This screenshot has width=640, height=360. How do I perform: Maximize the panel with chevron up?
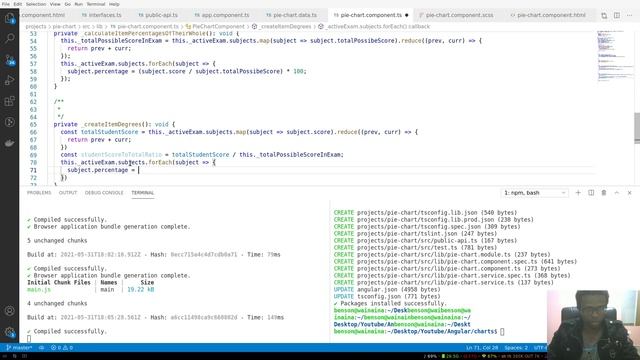[617, 193]
